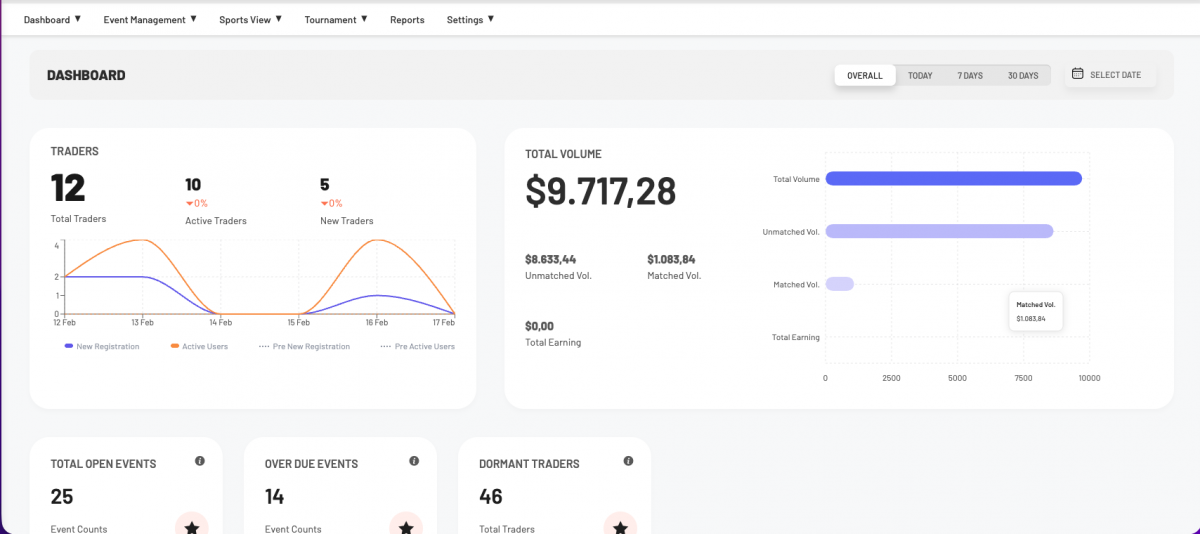Switch to the 7 Days tab

(969, 76)
